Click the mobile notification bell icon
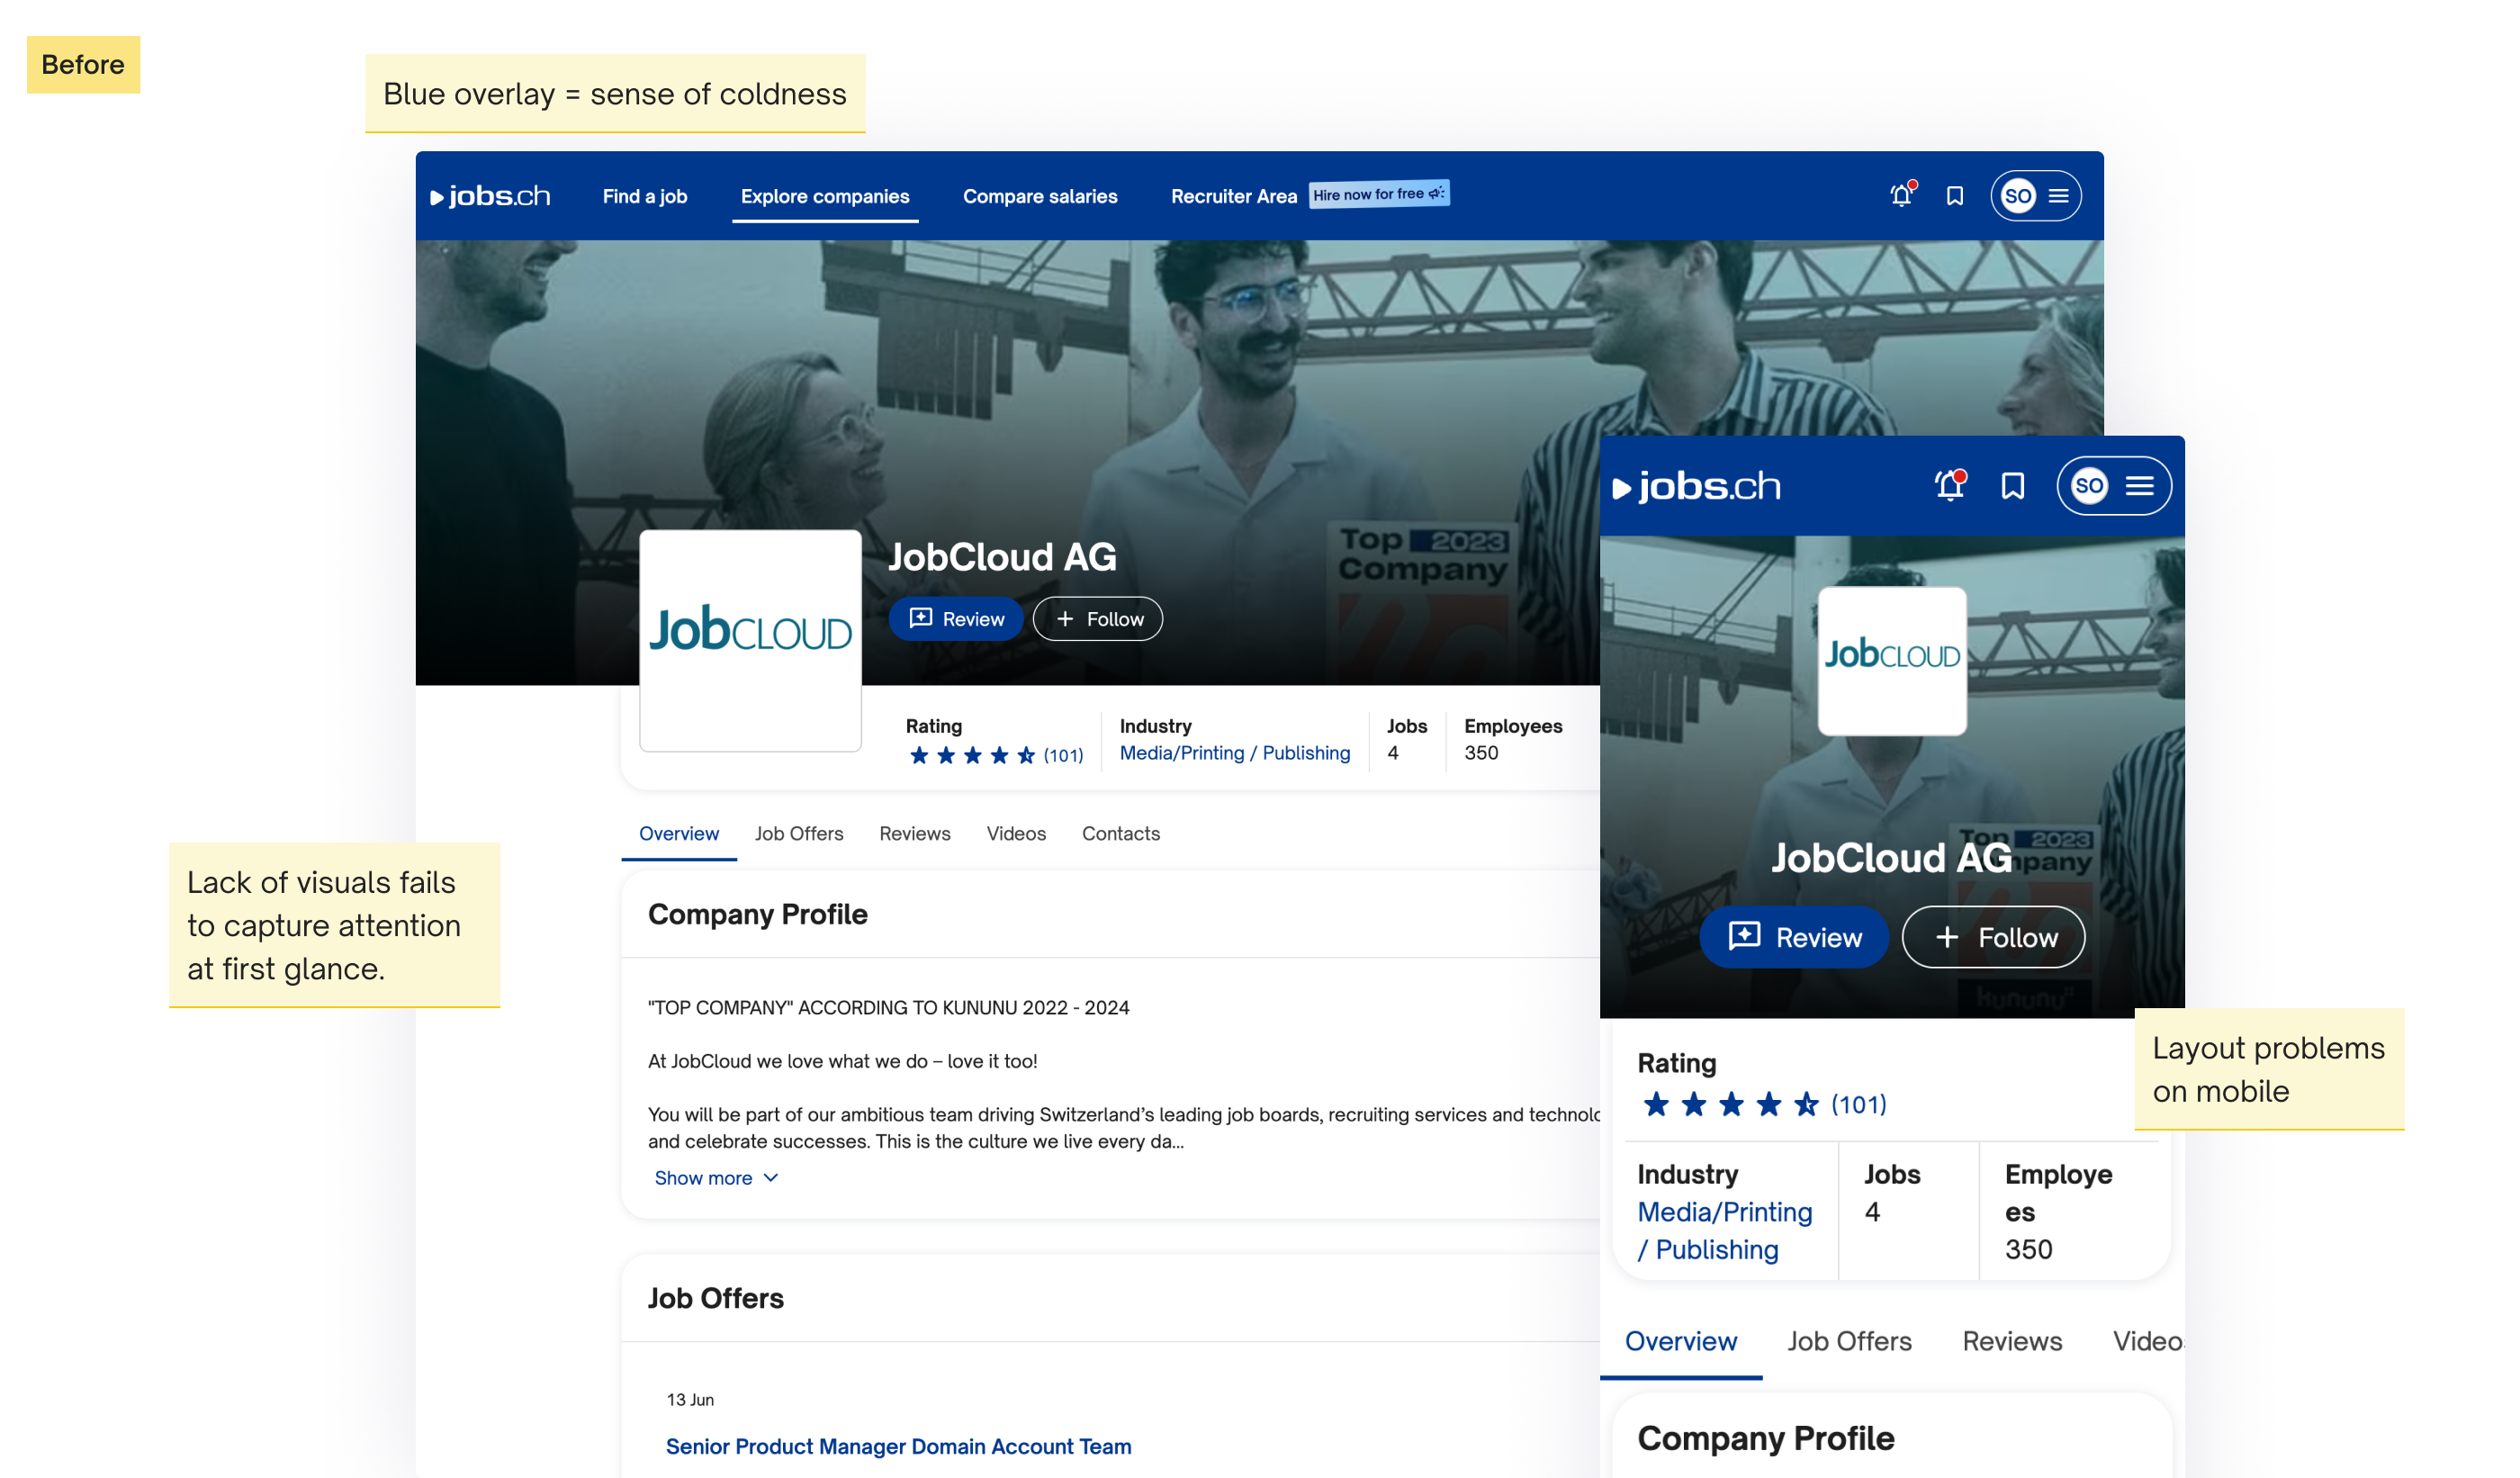This screenshot has height=1478, width=2520. click(1949, 486)
